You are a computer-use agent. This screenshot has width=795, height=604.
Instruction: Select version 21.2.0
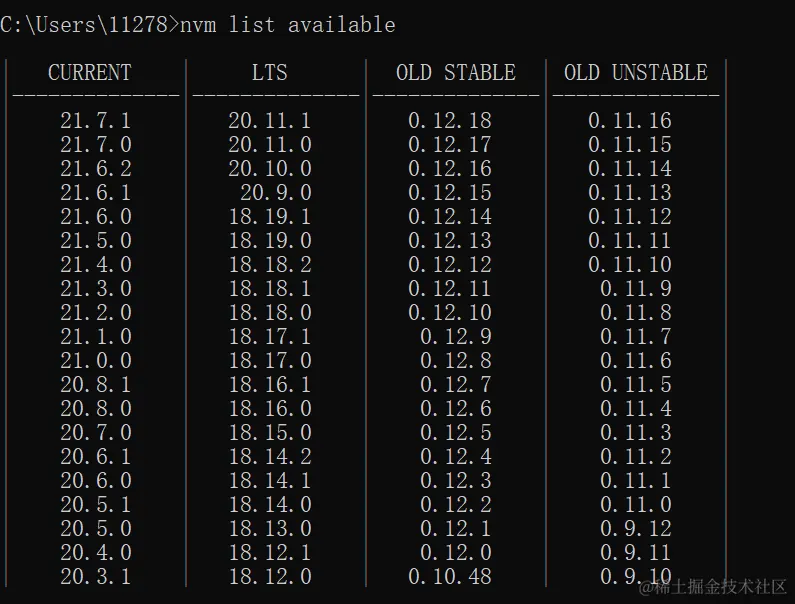pyautogui.click(x=96, y=312)
